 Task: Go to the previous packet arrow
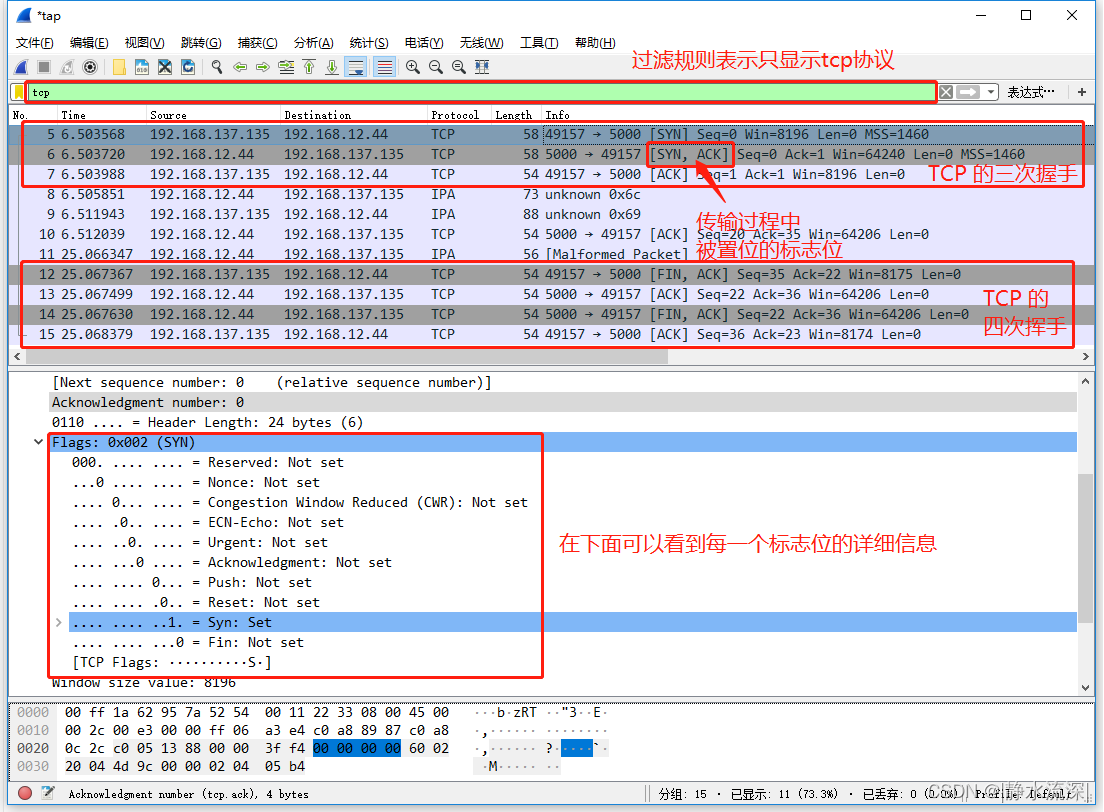click(240, 67)
